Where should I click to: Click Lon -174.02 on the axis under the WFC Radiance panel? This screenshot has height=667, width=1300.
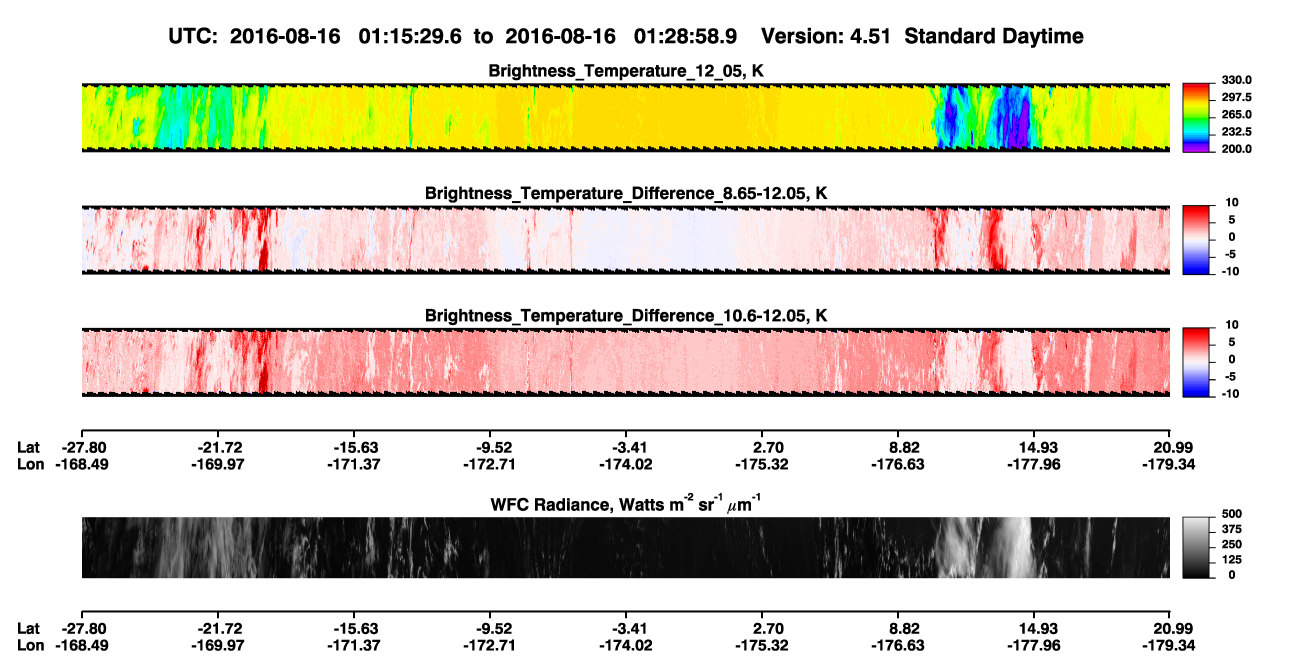click(626, 645)
